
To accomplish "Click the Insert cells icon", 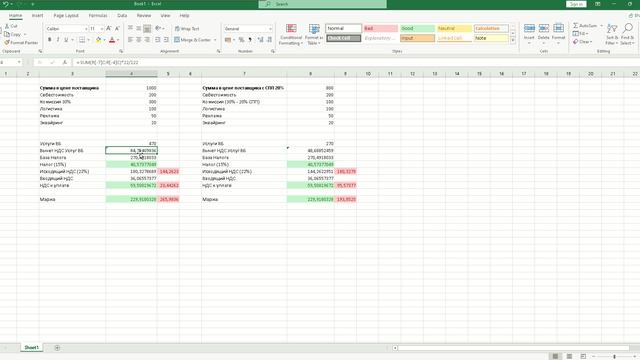I will [529, 28].
